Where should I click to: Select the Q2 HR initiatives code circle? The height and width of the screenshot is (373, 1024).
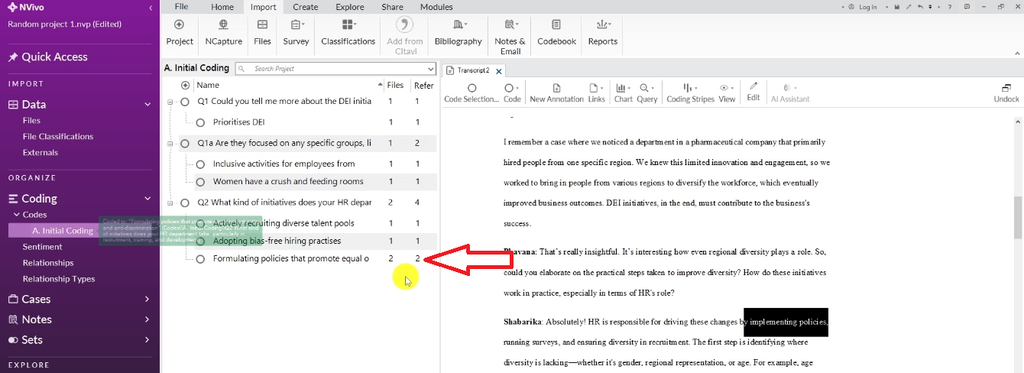pyautogui.click(x=185, y=203)
